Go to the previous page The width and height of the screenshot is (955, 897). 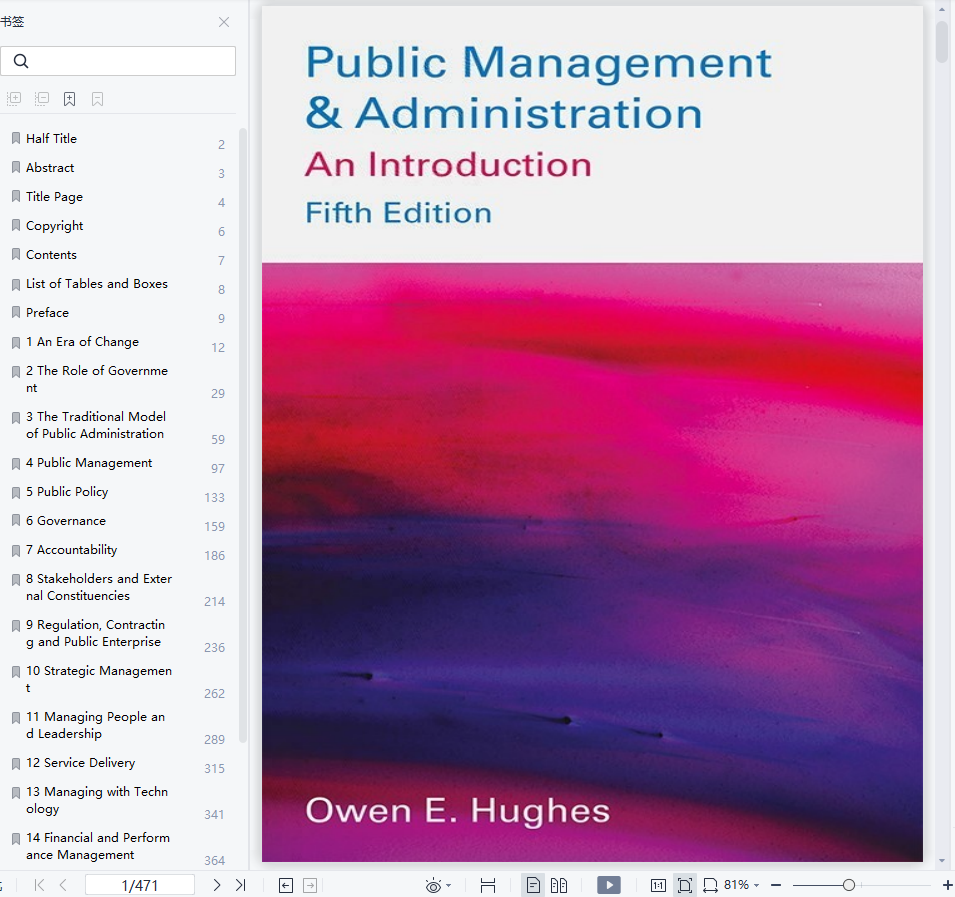point(63,885)
